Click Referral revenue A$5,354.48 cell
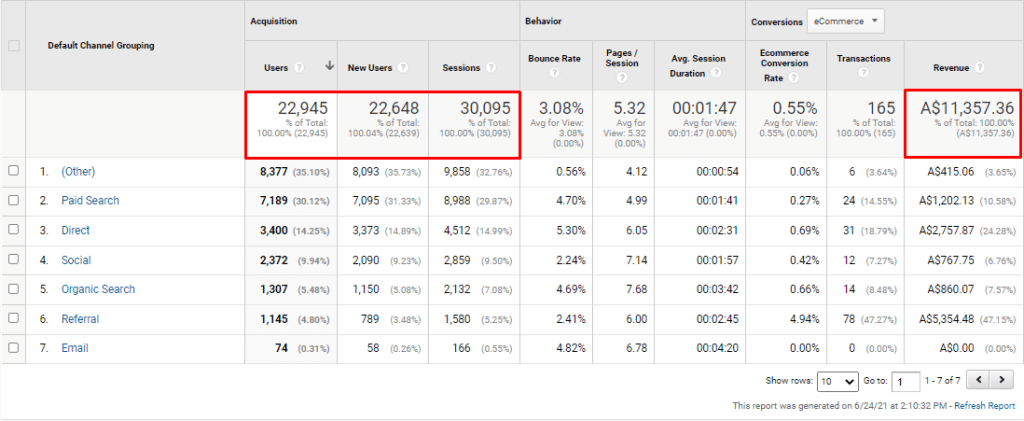Image resolution: width=1024 pixels, height=421 pixels. (x=947, y=319)
